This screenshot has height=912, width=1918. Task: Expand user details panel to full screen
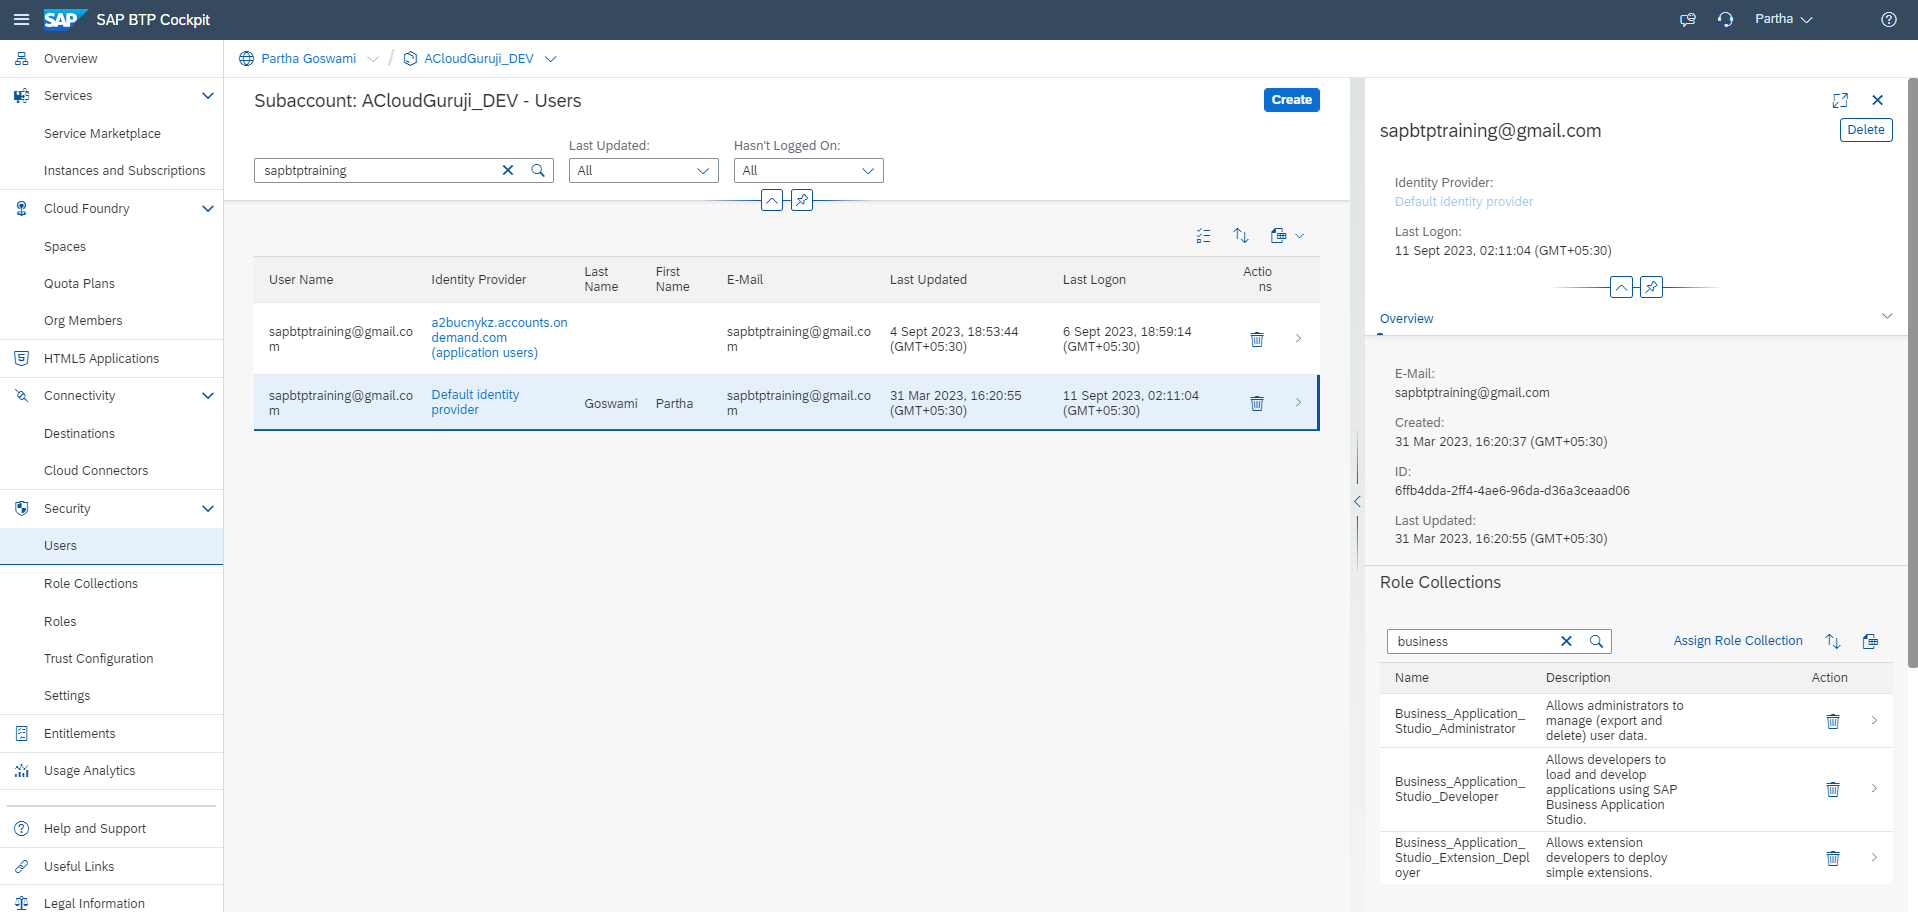[1840, 100]
